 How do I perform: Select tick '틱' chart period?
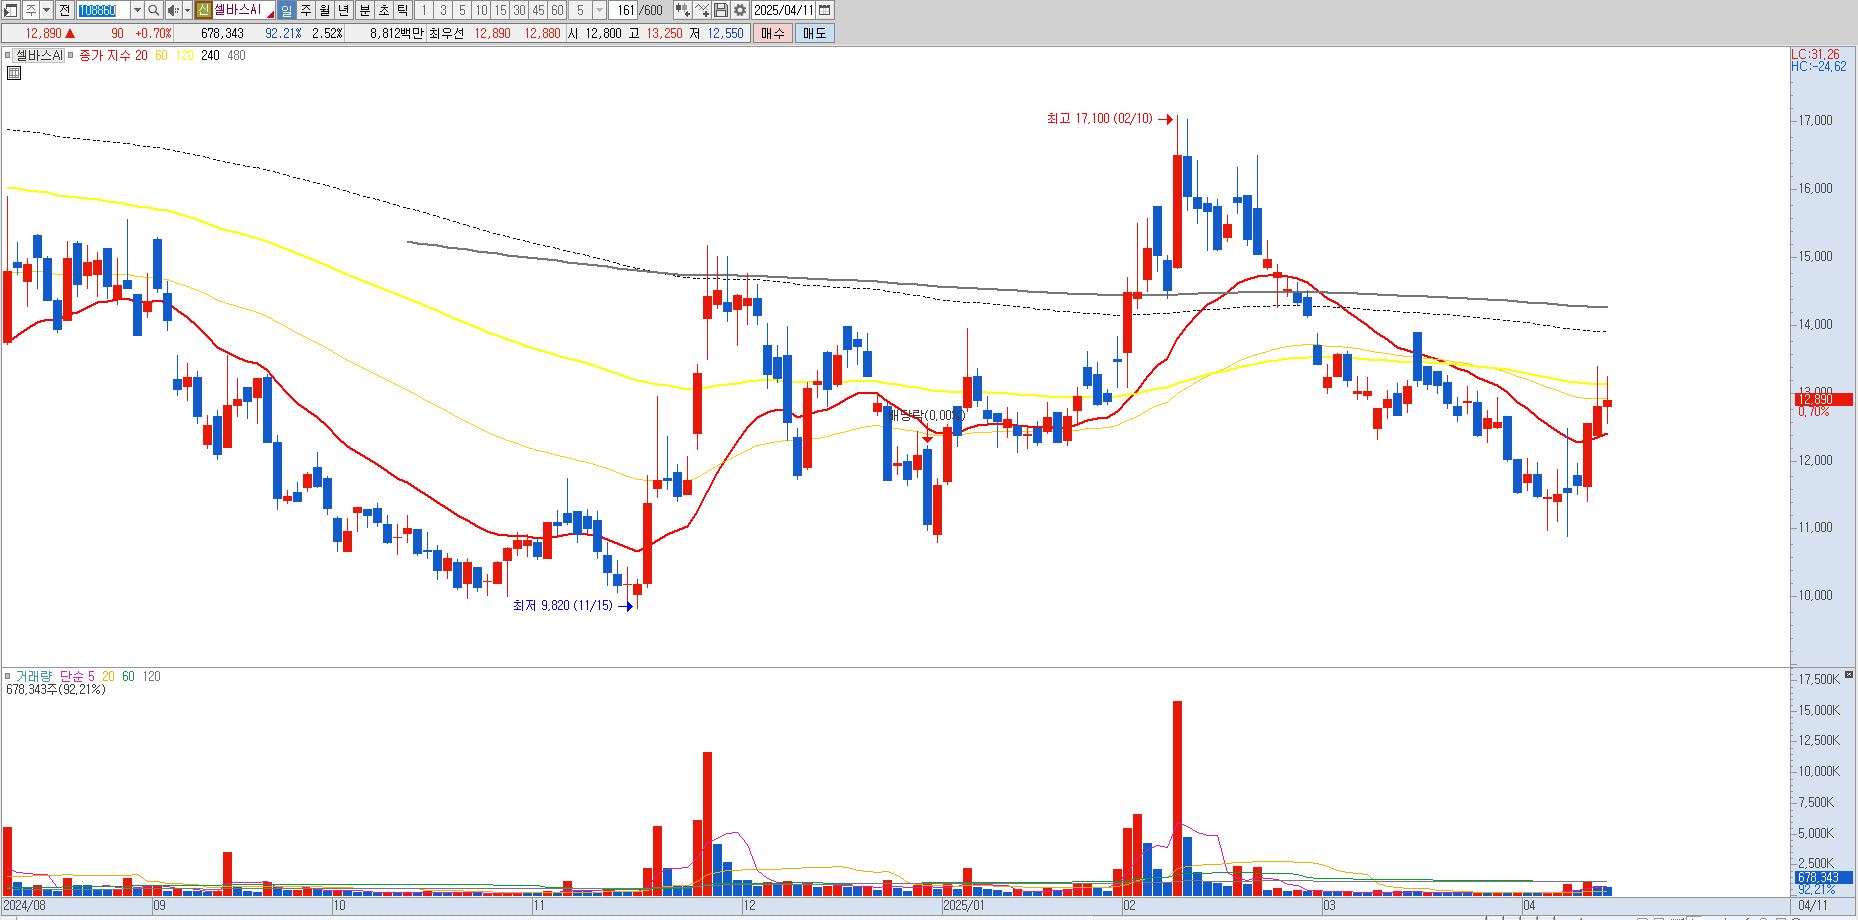pos(402,10)
